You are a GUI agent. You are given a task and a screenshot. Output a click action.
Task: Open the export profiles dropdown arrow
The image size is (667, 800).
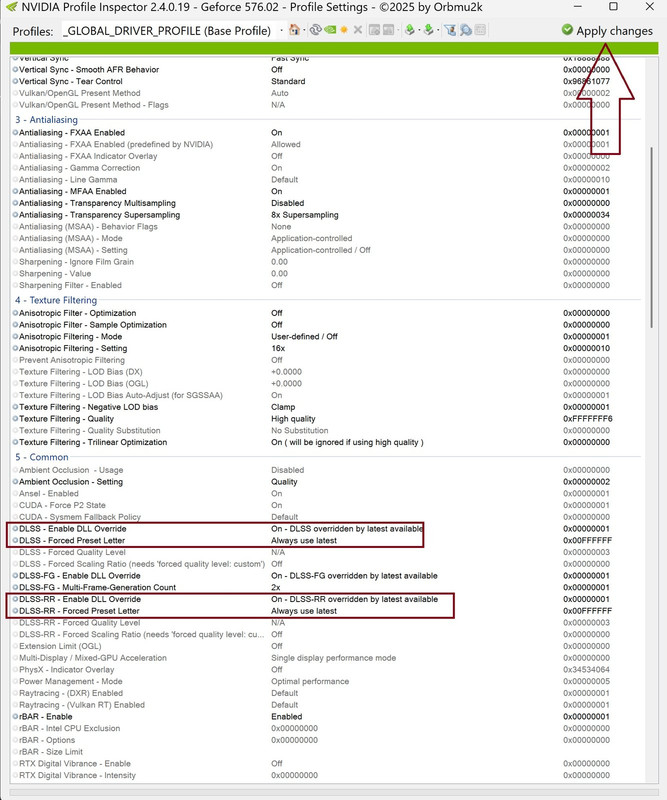419,30
